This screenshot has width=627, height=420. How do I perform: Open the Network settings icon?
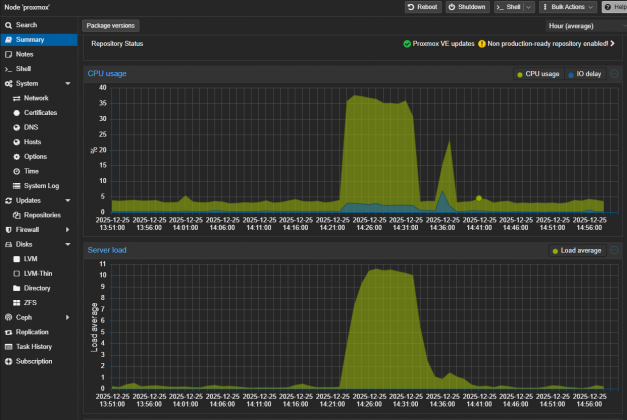click(x=16, y=98)
